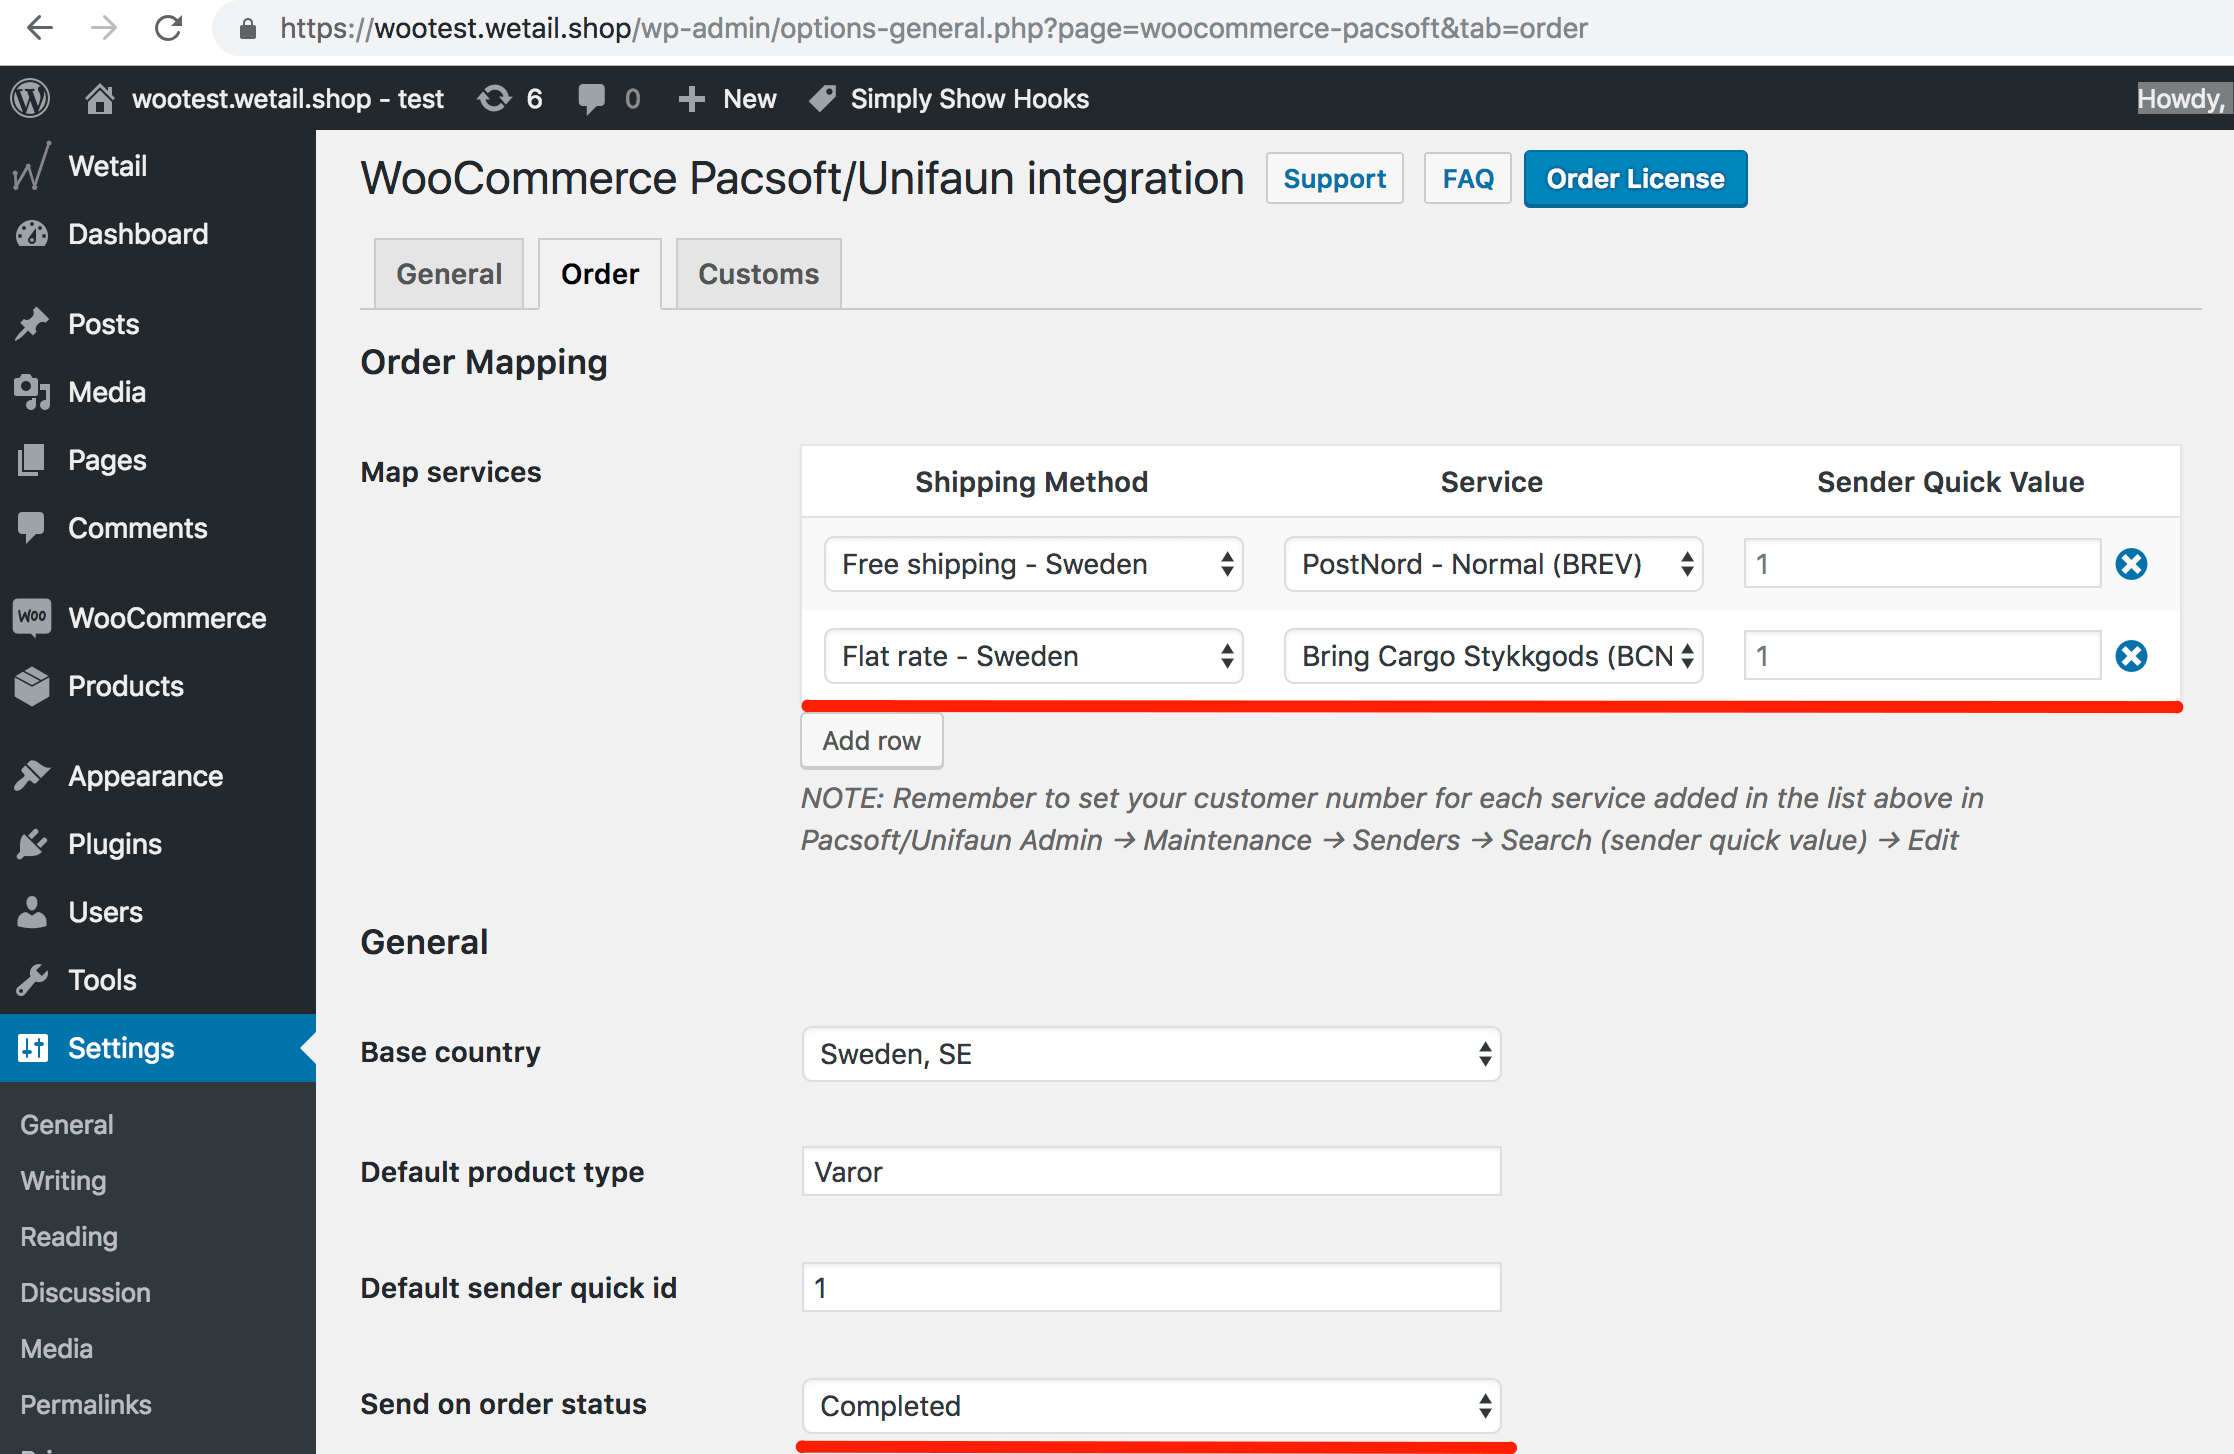Click the browser back arrow
Screen dimensions: 2234x1454
click(40, 28)
